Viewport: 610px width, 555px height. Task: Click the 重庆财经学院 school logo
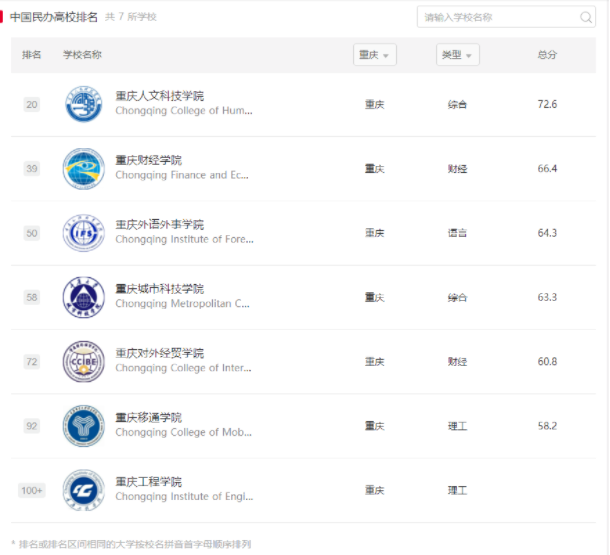point(84,168)
